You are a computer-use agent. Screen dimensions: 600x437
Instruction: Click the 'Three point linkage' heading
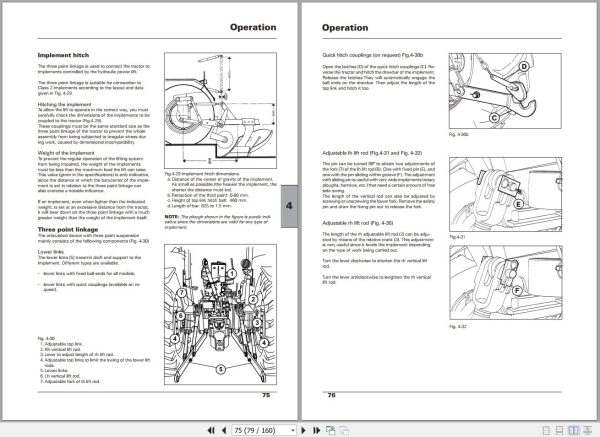tap(68, 229)
